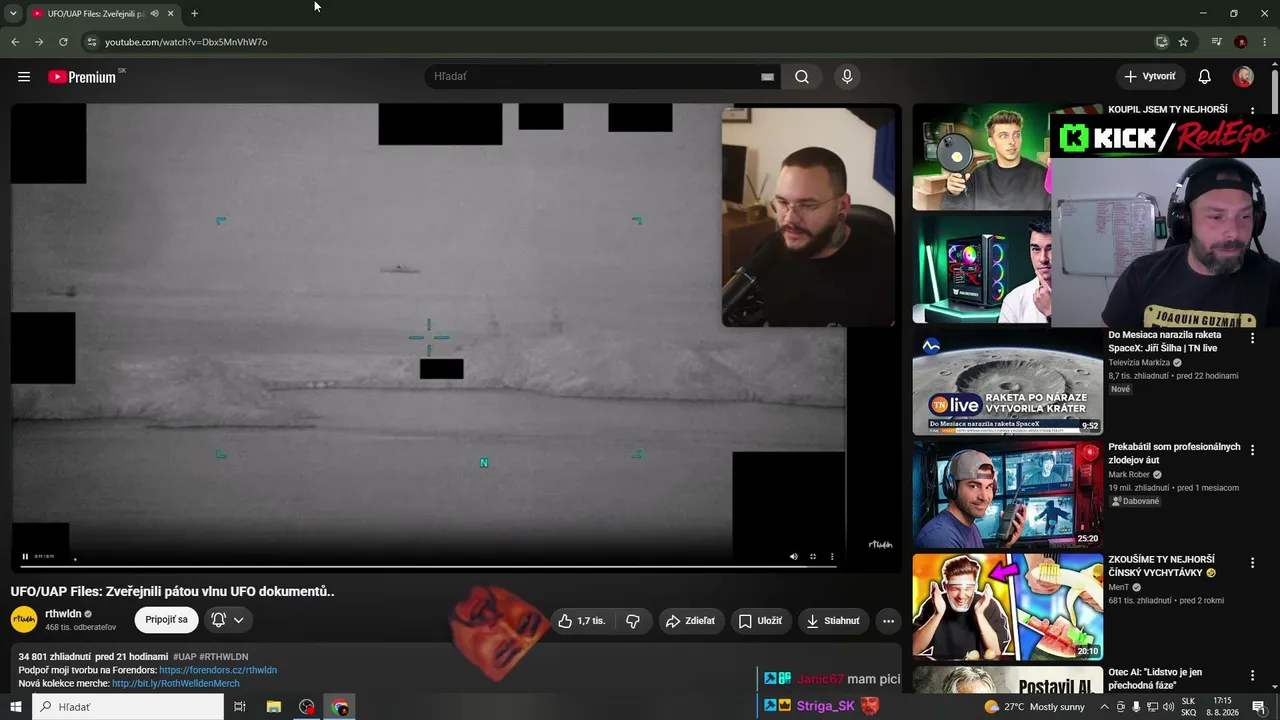
Task: Click the Vytvoriť create button
Action: (x=1150, y=77)
